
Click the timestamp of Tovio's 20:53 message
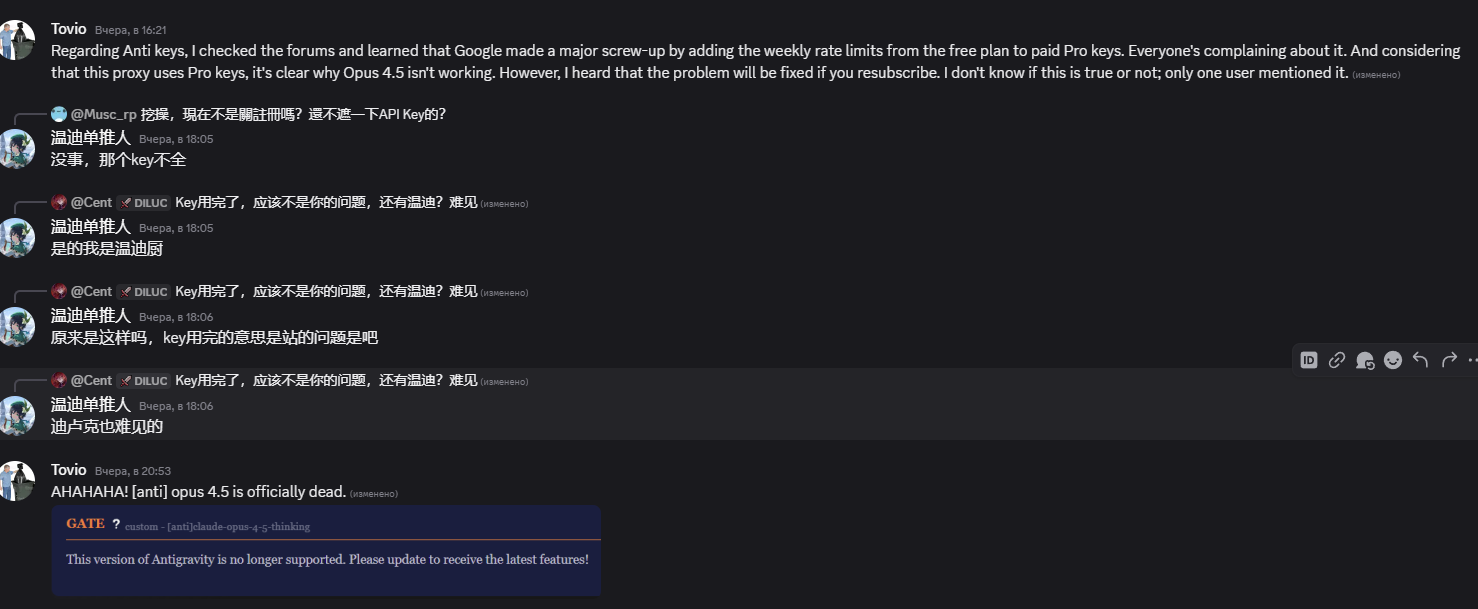(x=132, y=471)
